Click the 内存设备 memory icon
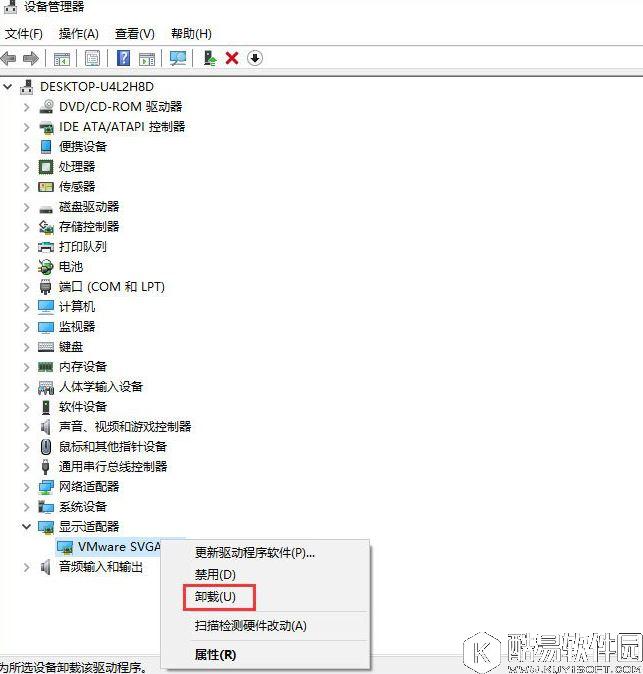This screenshot has width=643, height=674. coord(46,367)
